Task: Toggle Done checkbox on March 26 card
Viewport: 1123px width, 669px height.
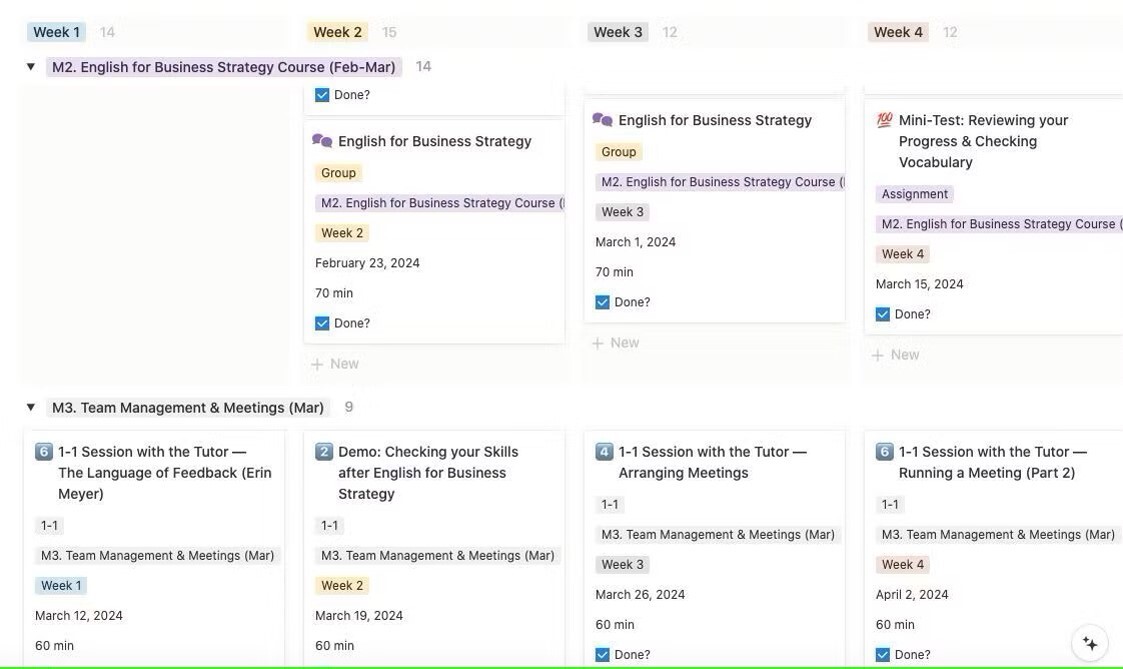Action: [602, 655]
